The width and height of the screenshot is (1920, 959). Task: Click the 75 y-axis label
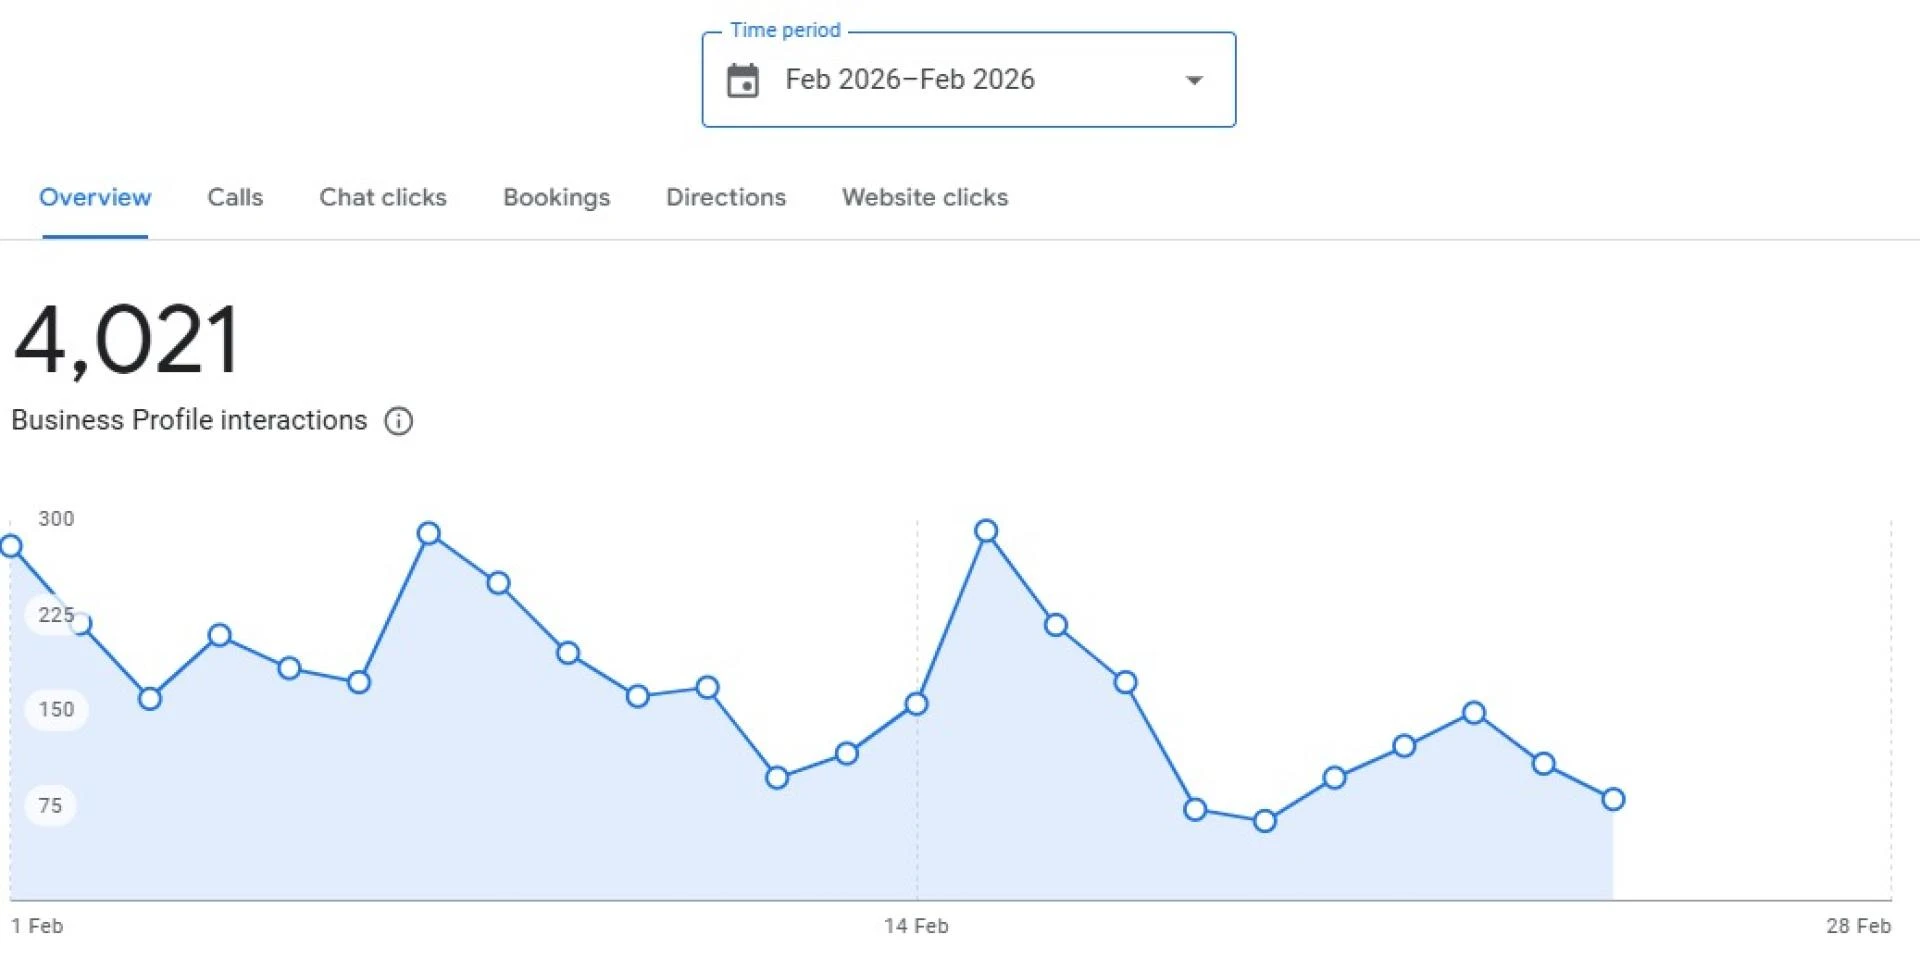50,806
